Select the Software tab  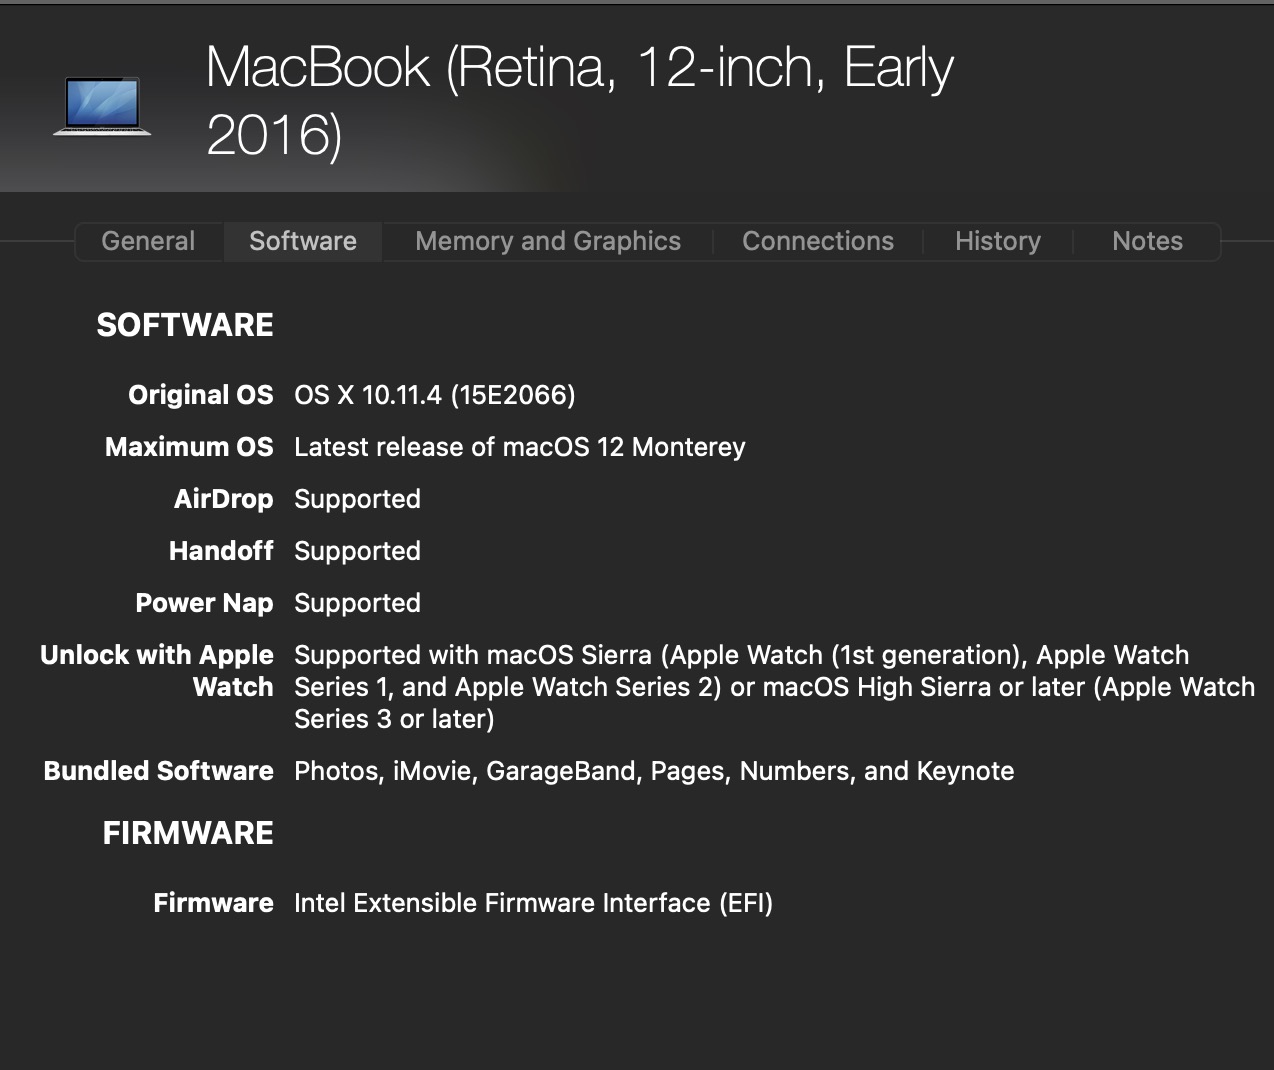point(302,241)
